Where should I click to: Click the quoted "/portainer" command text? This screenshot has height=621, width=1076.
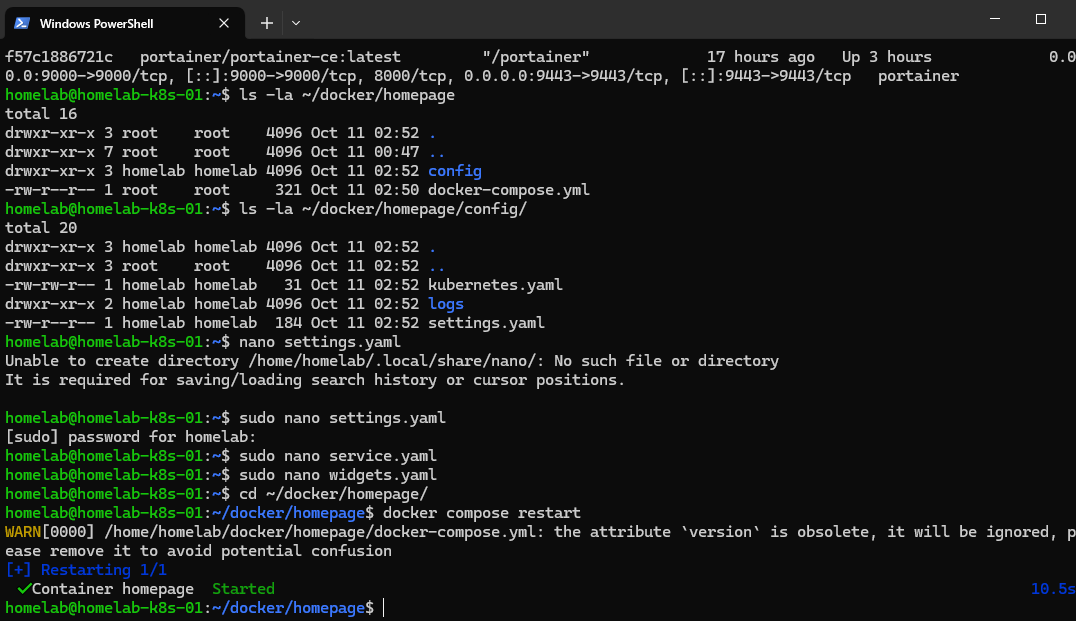(536, 57)
